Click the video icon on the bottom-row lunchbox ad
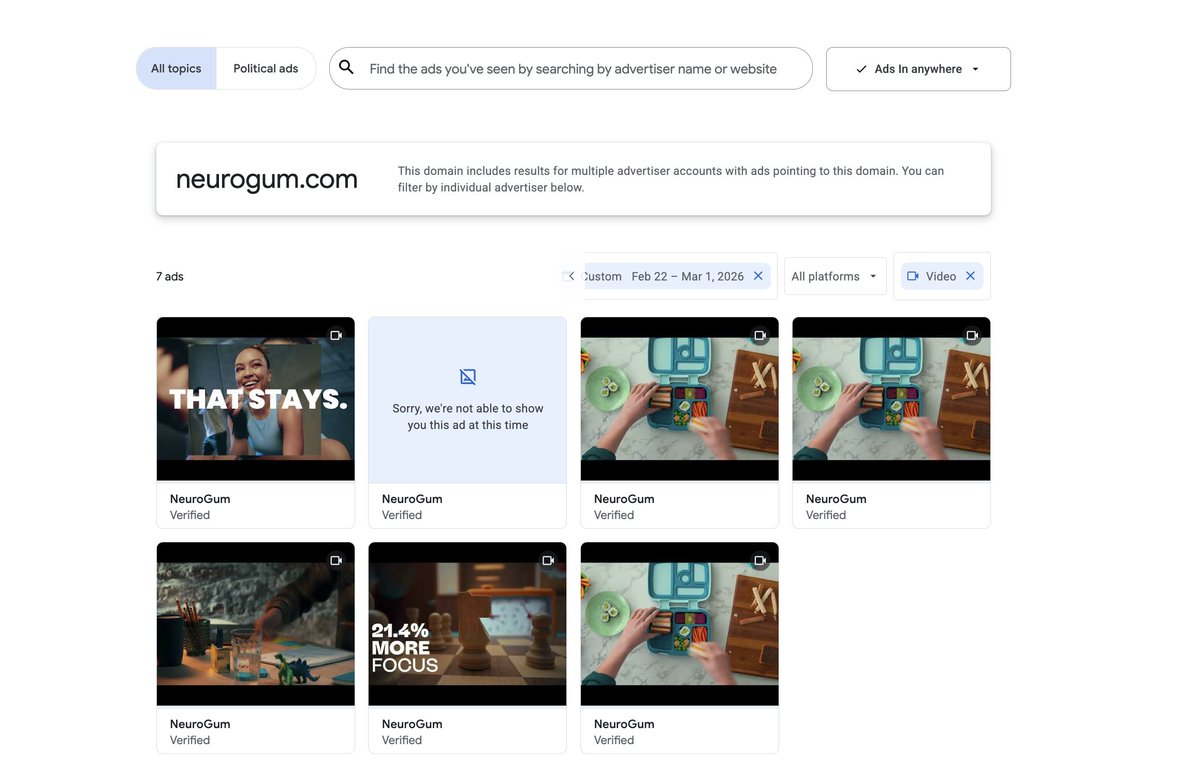Screen dimensions: 1200x770 760,560
